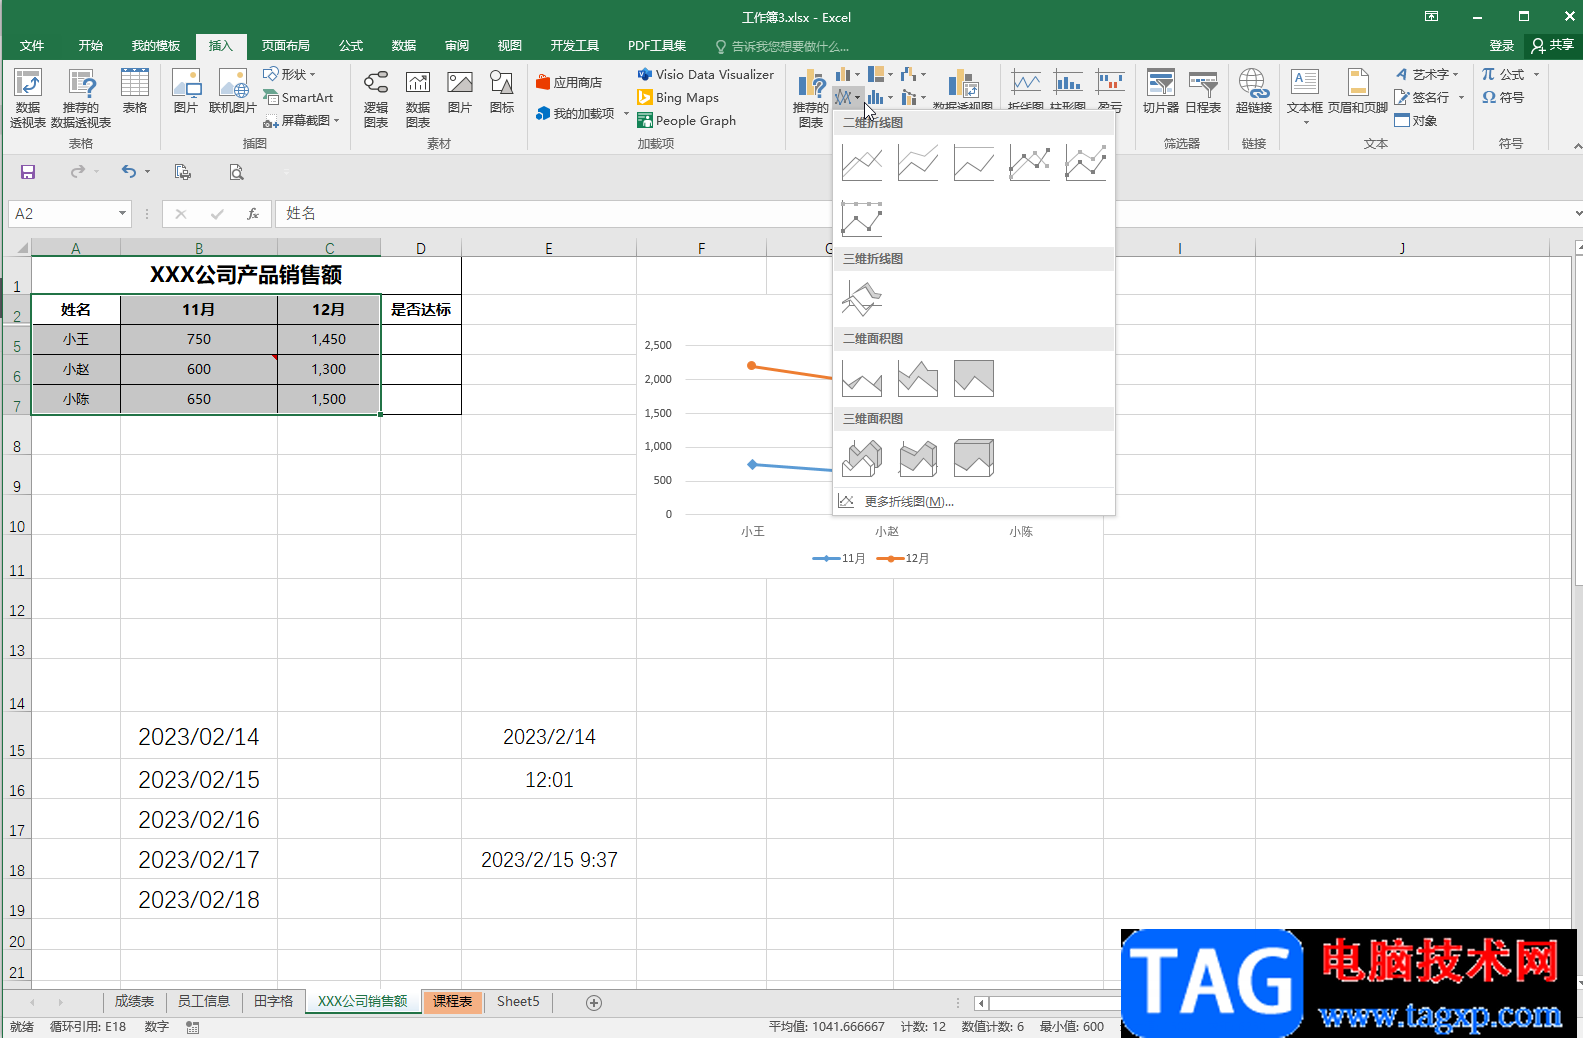This screenshot has width=1583, height=1038.
Task: Insert a Table (表格)
Action: coord(135,91)
